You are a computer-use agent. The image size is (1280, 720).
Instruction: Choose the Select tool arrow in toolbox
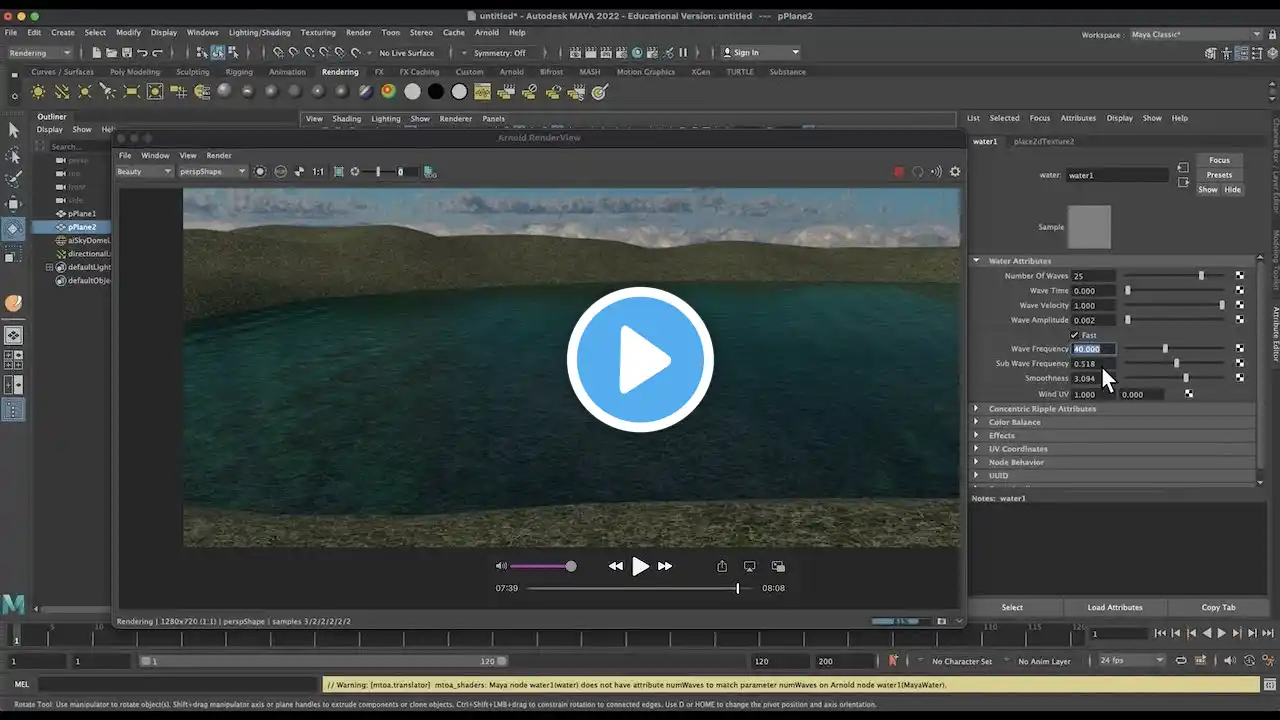(14, 130)
